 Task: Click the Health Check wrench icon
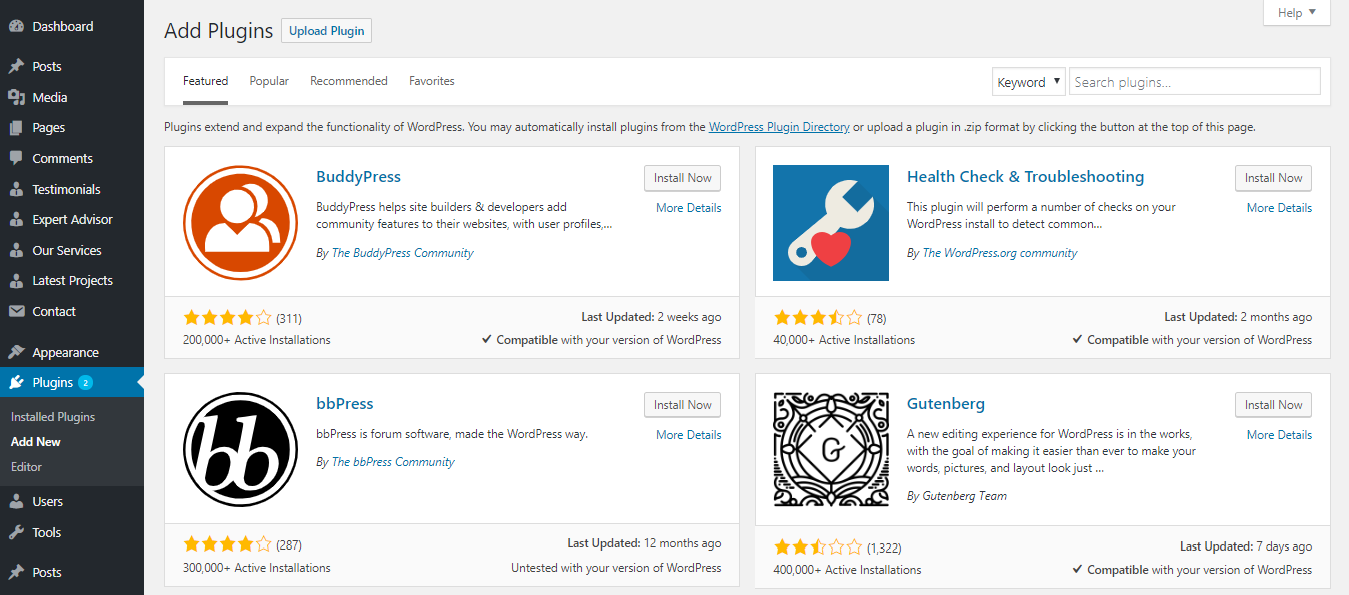click(x=830, y=223)
